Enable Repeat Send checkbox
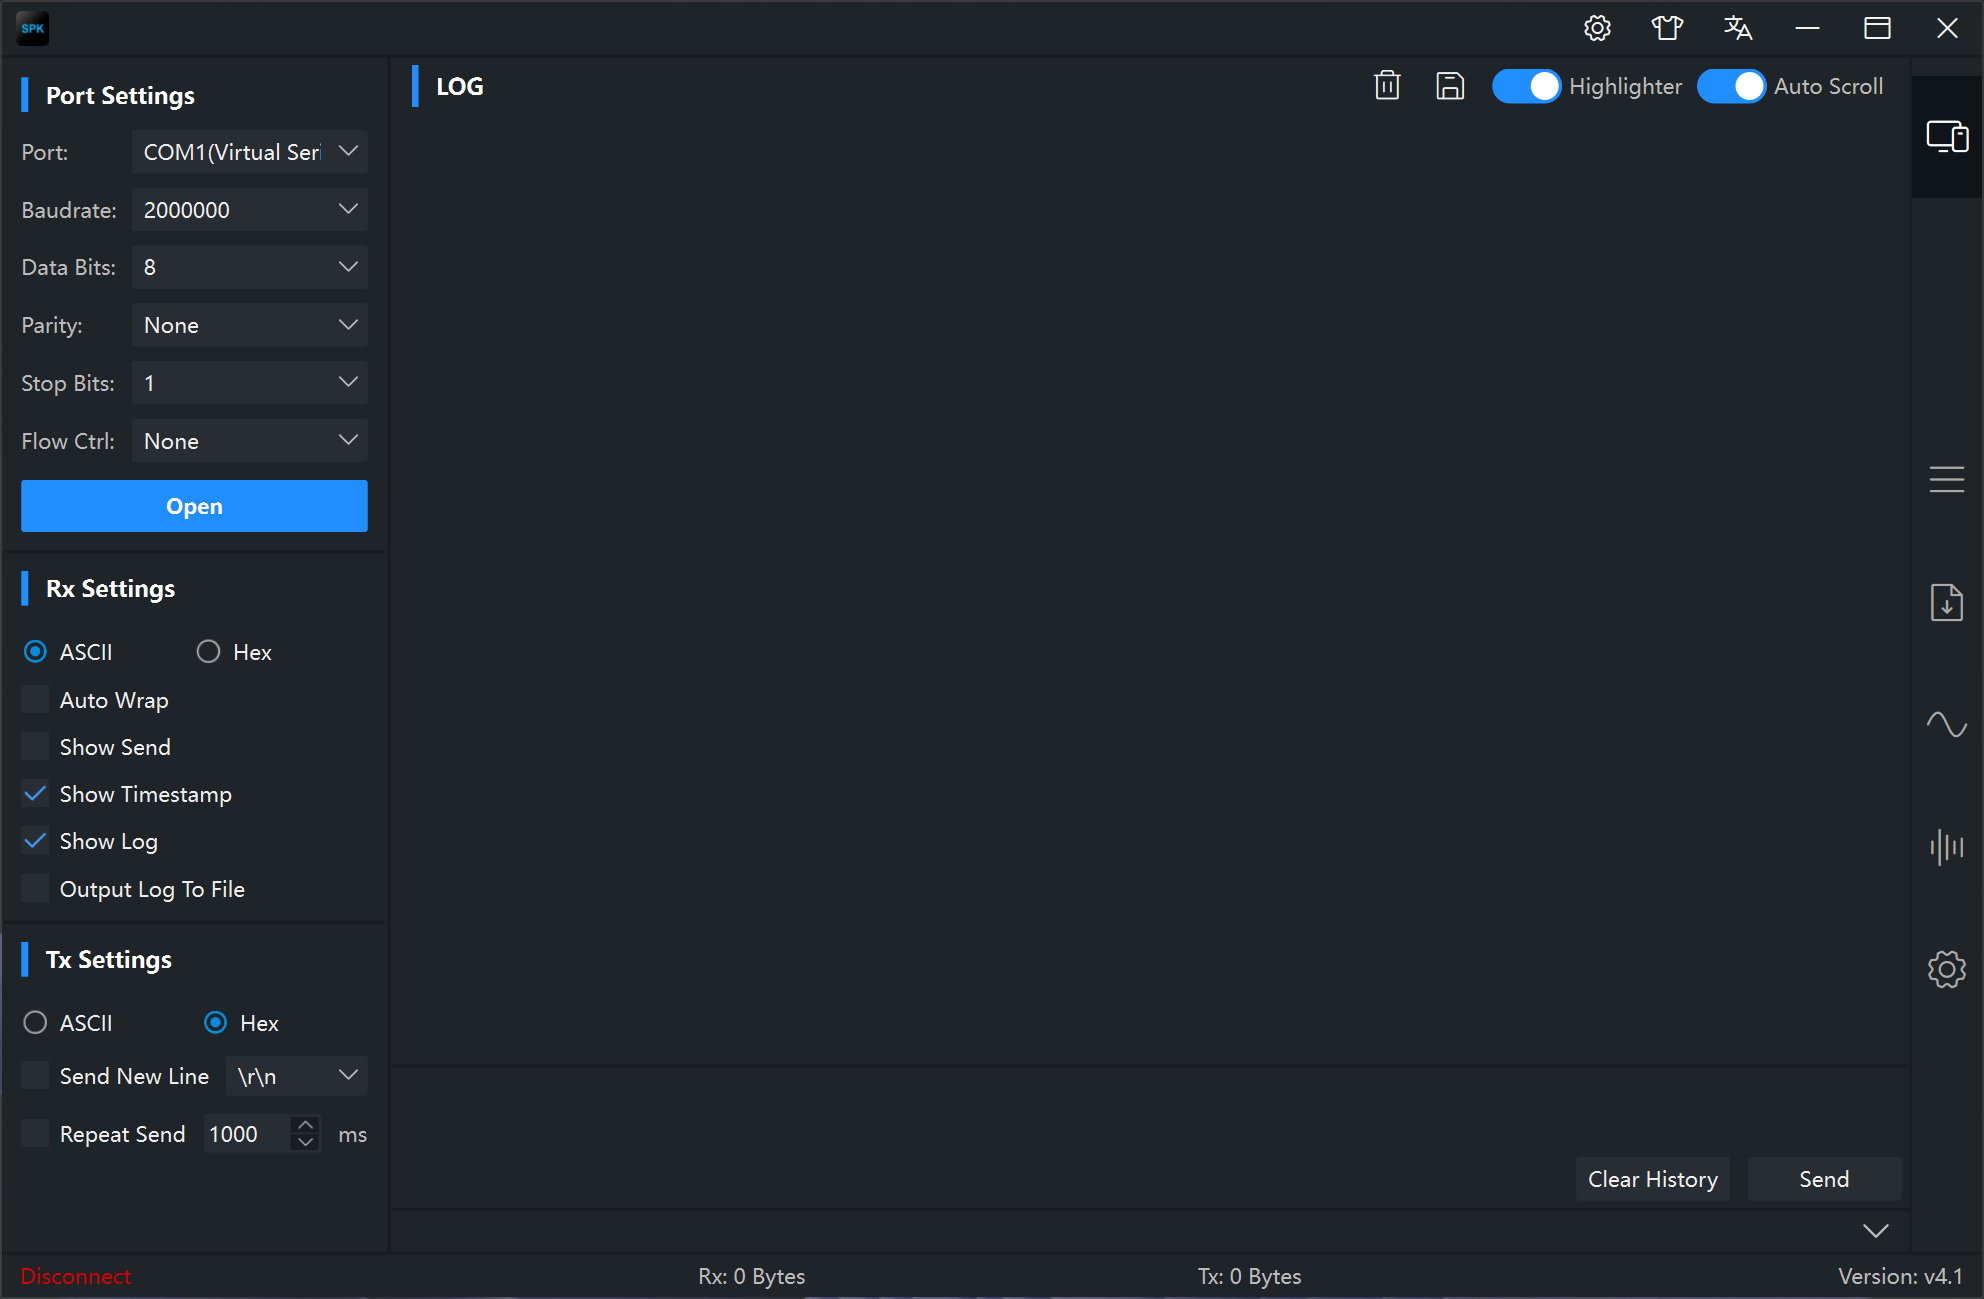Screen dimensions: 1984x1299 (35, 1133)
